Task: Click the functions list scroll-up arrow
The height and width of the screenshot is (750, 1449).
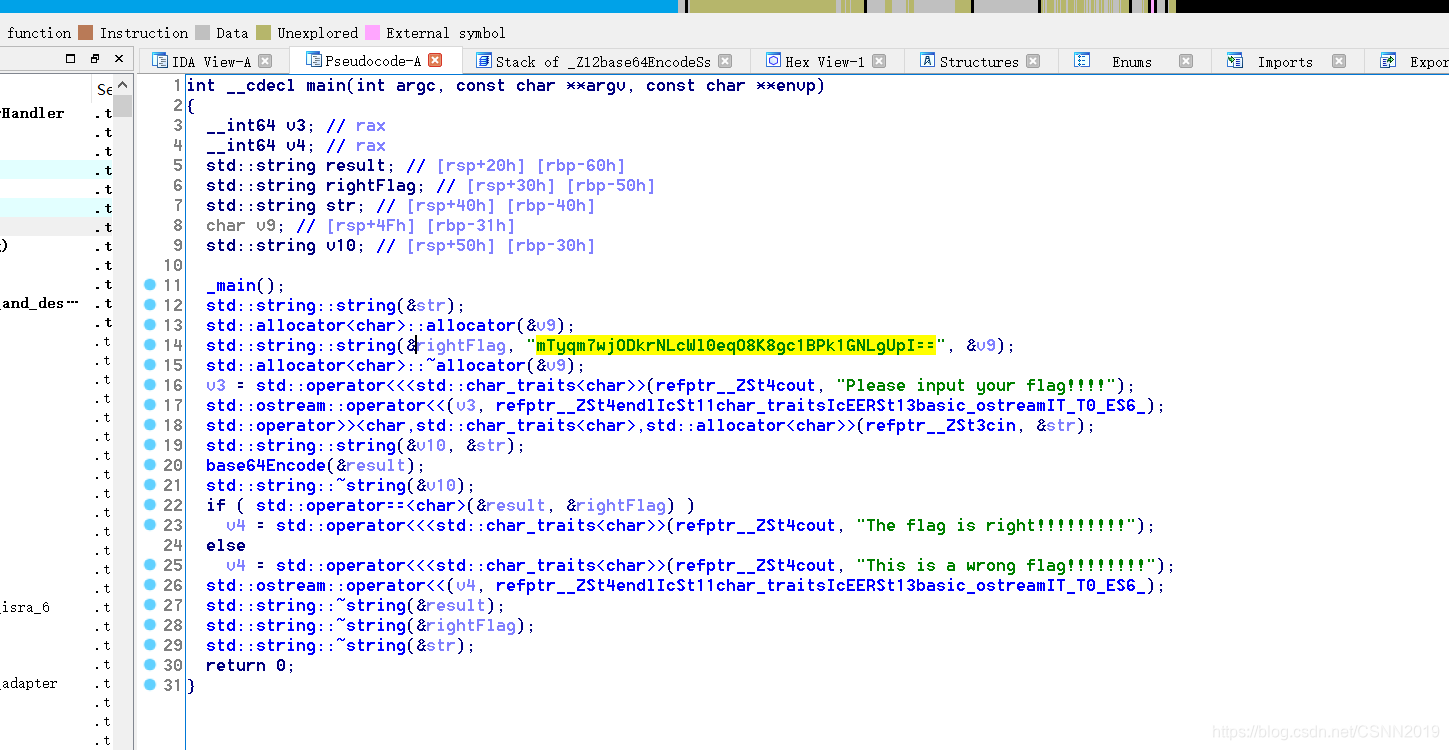Action: [x=122, y=85]
